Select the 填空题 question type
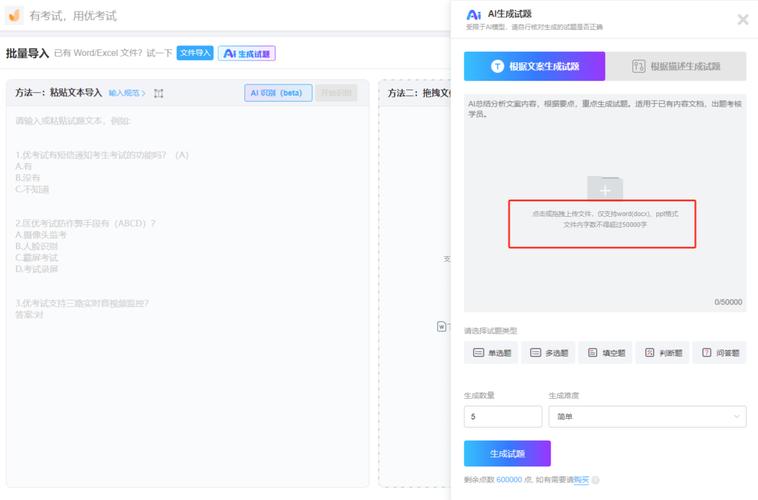 tap(605, 353)
